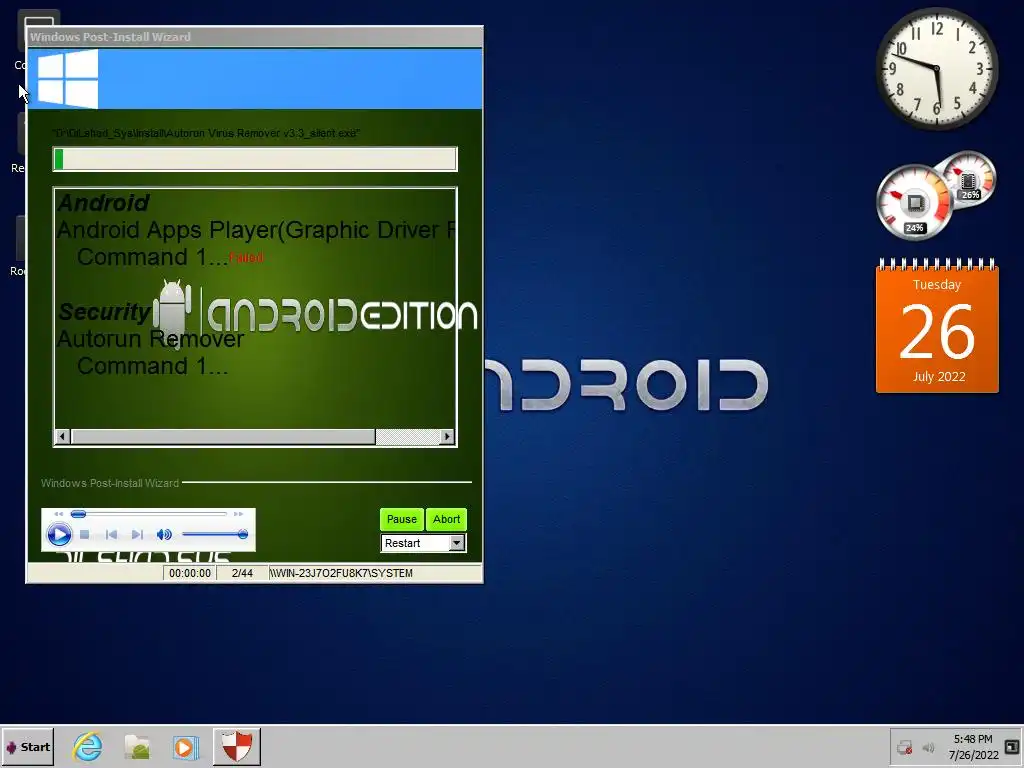Click the media seek bar handle
This screenshot has height=768, width=1024.
pyautogui.click(x=78, y=514)
